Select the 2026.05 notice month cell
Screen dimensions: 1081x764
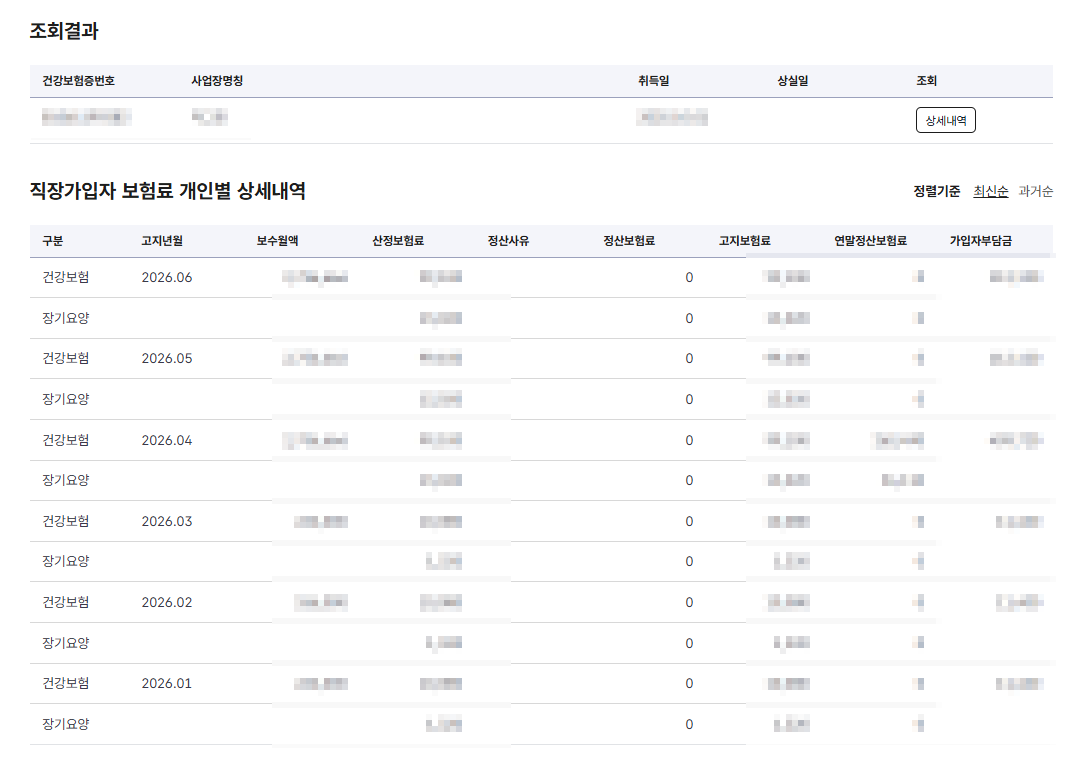(x=167, y=359)
